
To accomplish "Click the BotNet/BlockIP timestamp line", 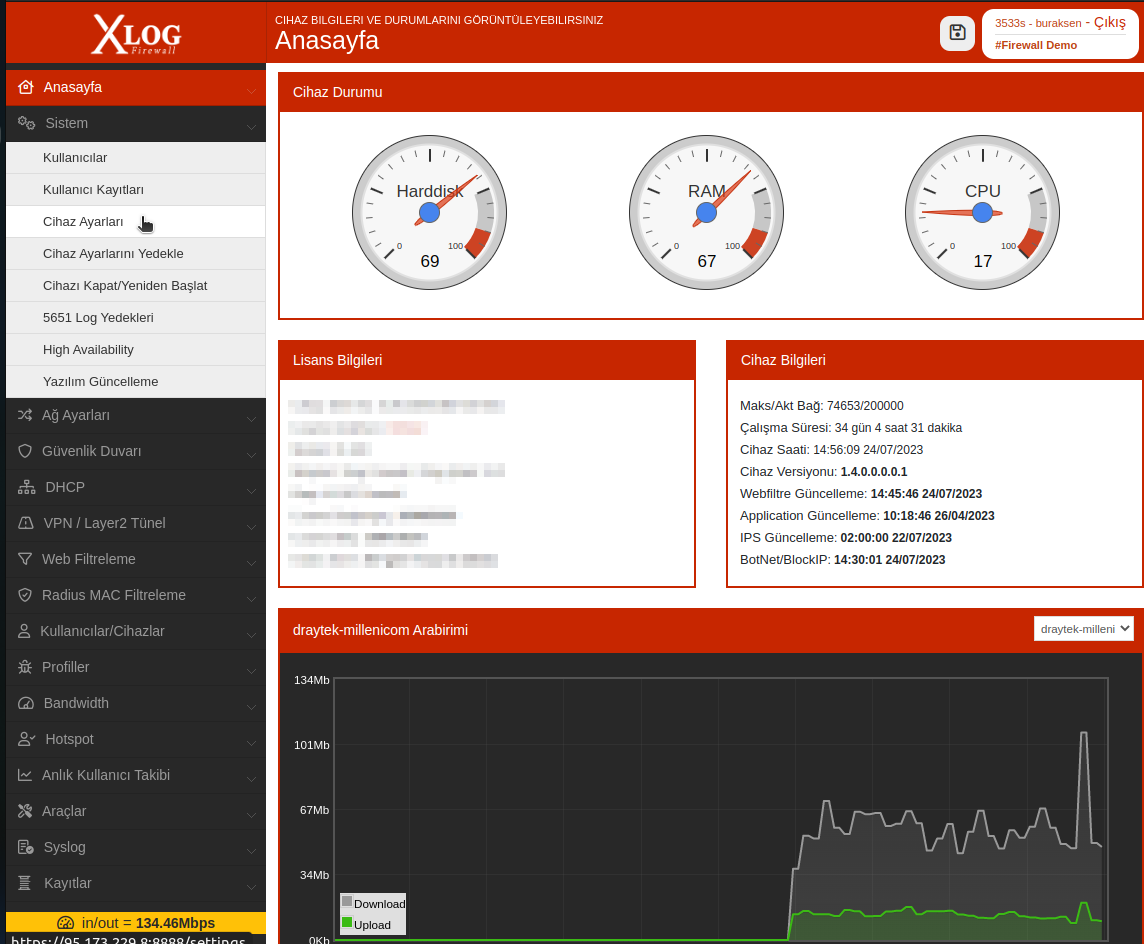I will tap(843, 560).
